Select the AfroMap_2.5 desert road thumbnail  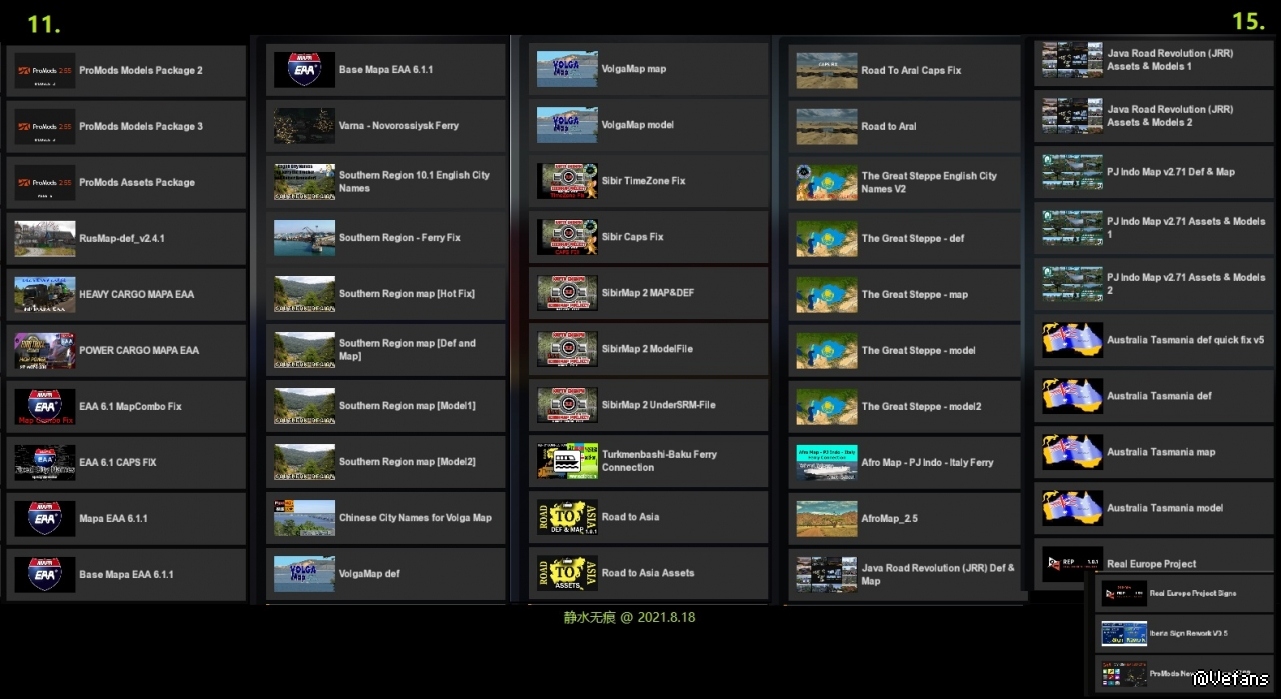pyautogui.click(x=827, y=519)
